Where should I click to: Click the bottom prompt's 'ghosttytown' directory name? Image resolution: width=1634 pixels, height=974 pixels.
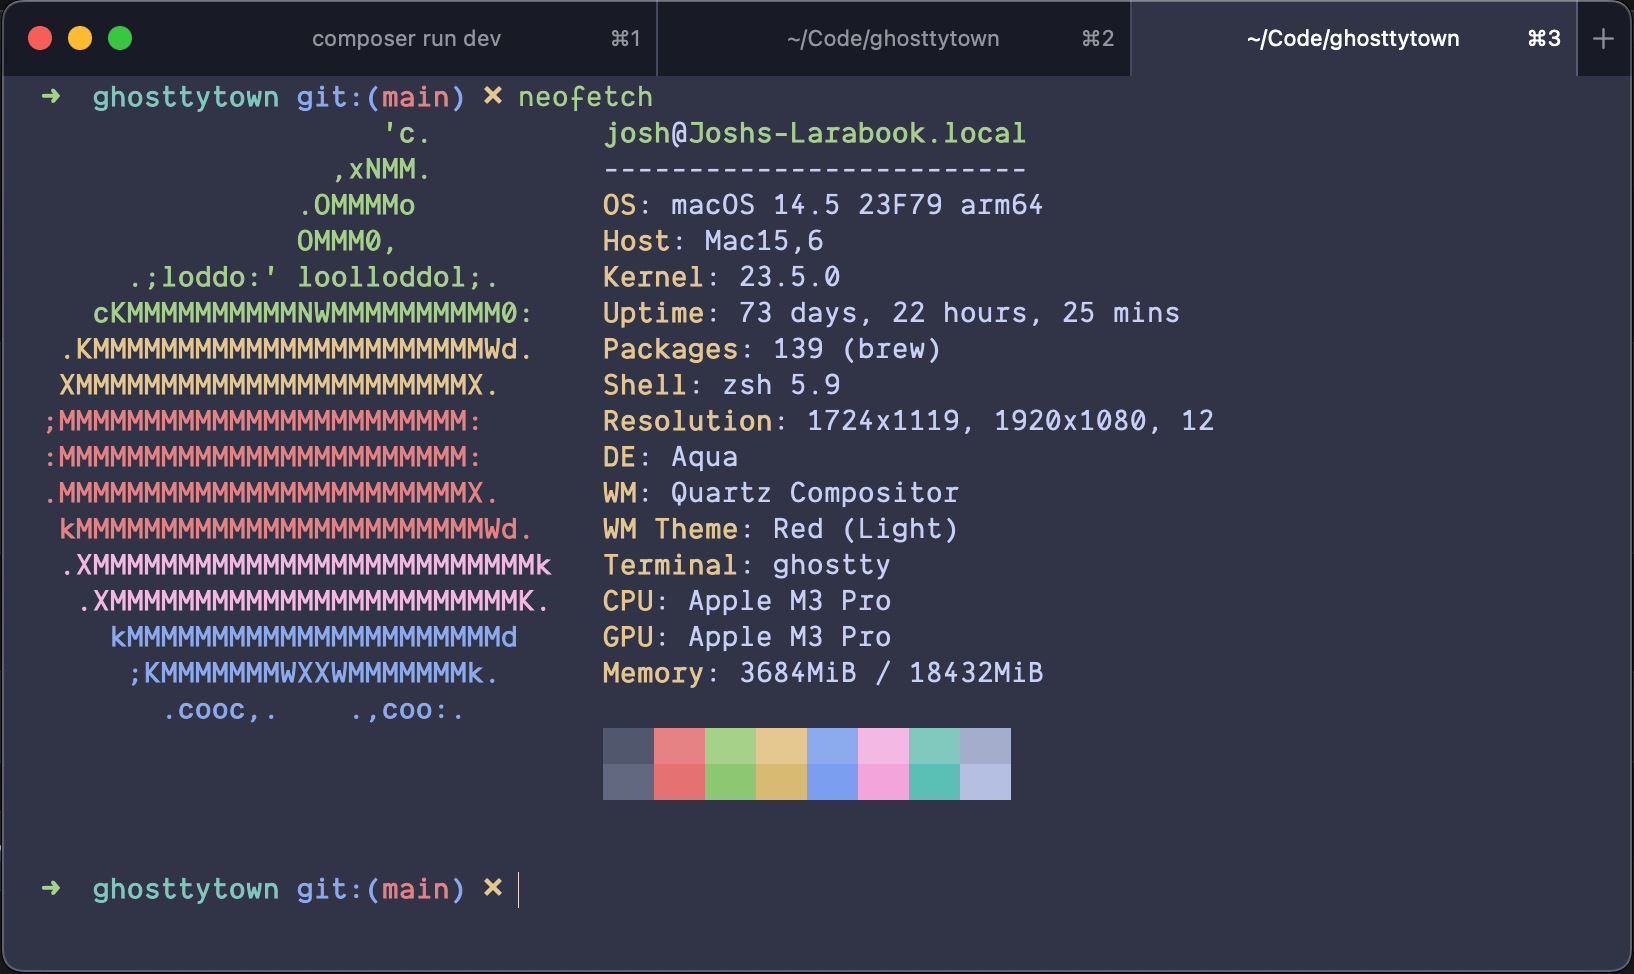pyautogui.click(x=186, y=889)
